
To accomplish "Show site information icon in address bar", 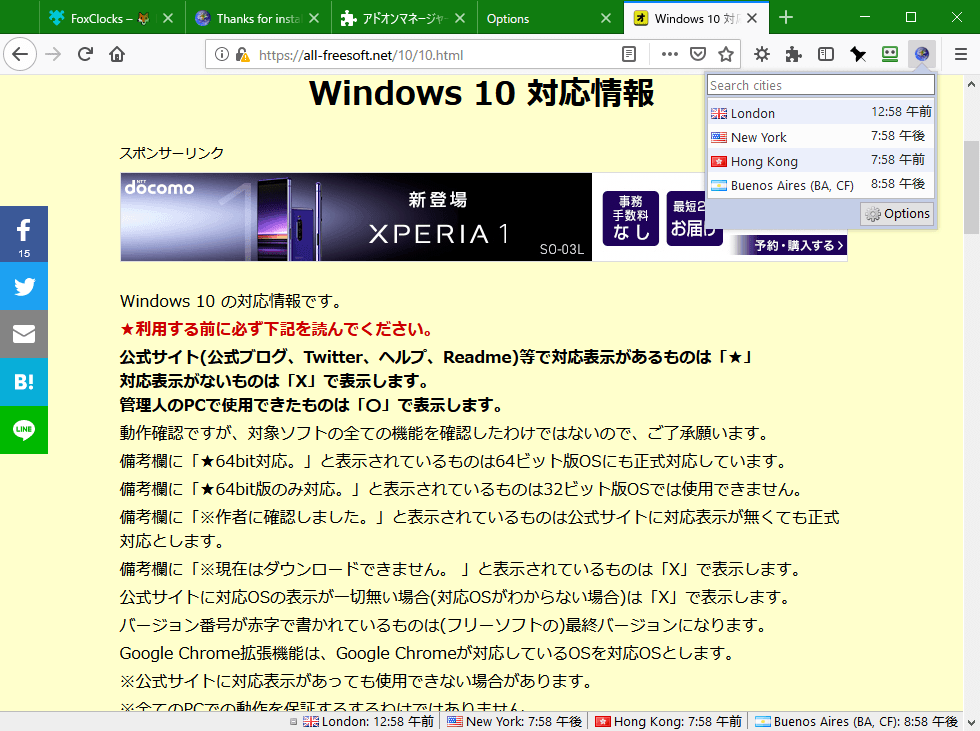I will tap(221, 54).
